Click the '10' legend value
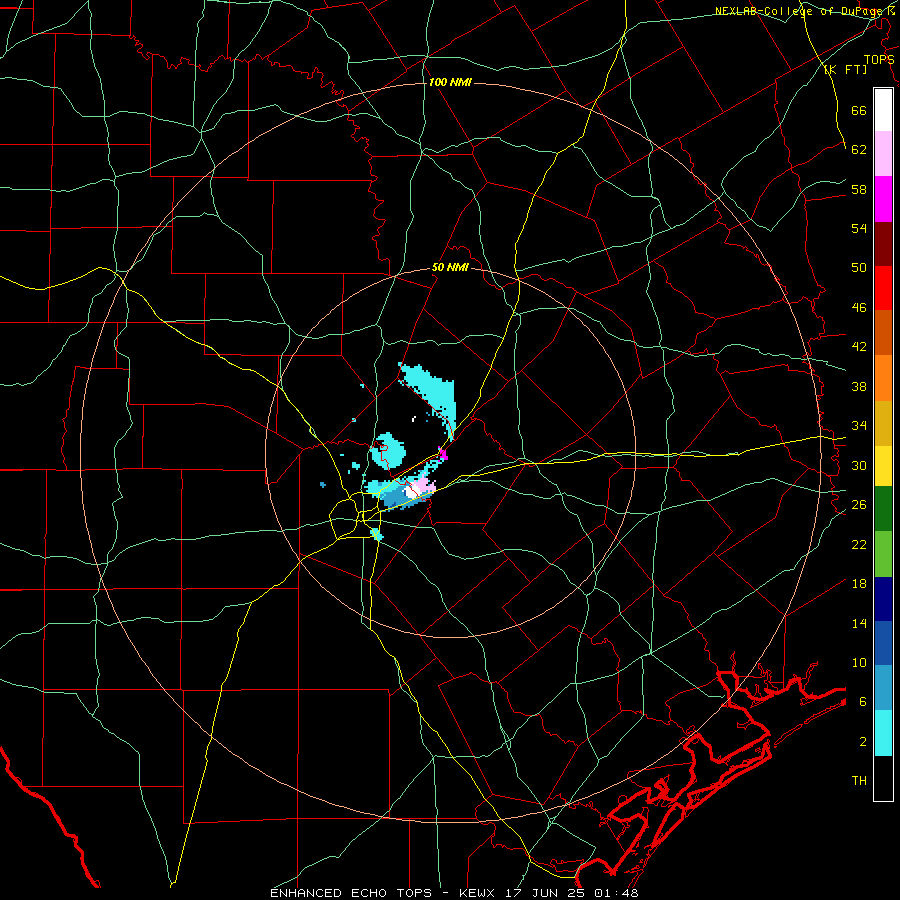This screenshot has width=900, height=900. tap(859, 662)
